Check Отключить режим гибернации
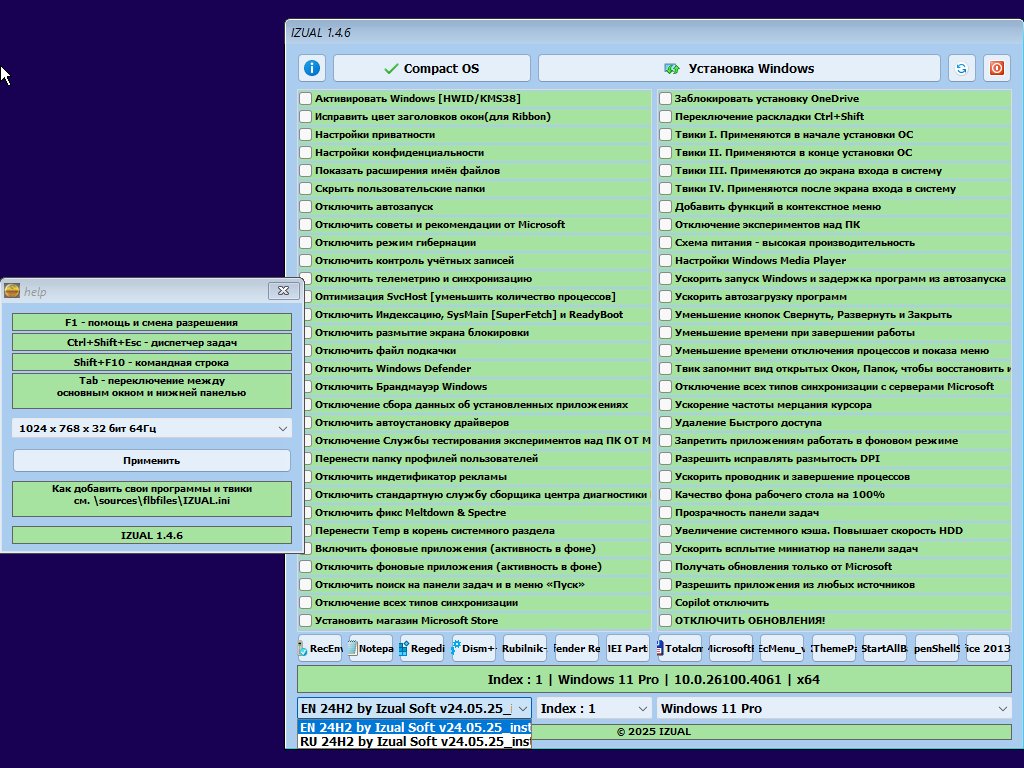Screen dimensions: 1024x768 coord(306,242)
